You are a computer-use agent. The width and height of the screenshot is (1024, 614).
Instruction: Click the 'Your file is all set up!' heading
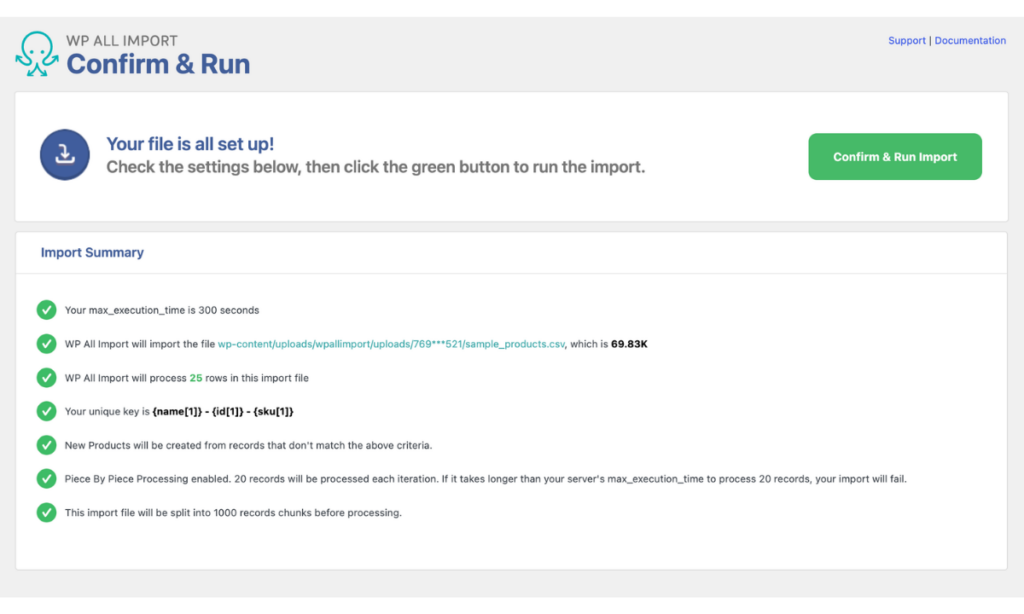(x=190, y=144)
